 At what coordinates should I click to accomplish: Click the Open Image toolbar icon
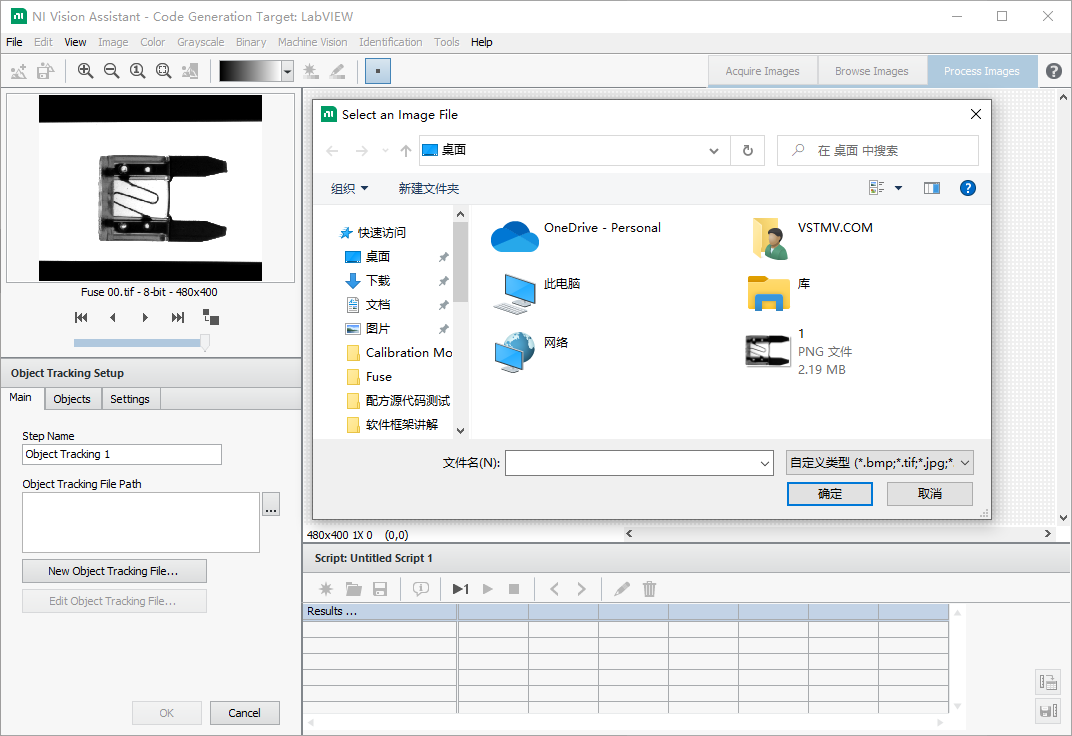coord(45,70)
